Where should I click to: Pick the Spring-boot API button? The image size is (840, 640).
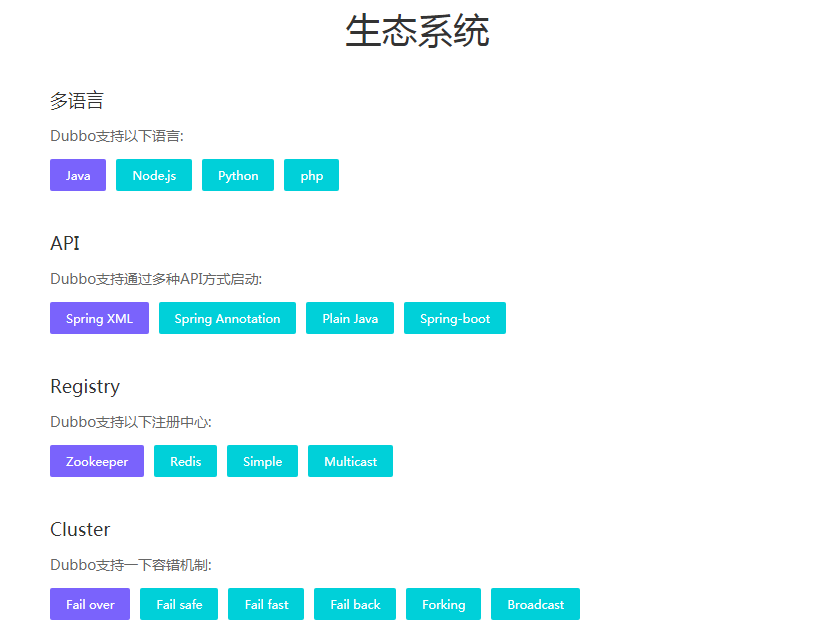point(455,318)
